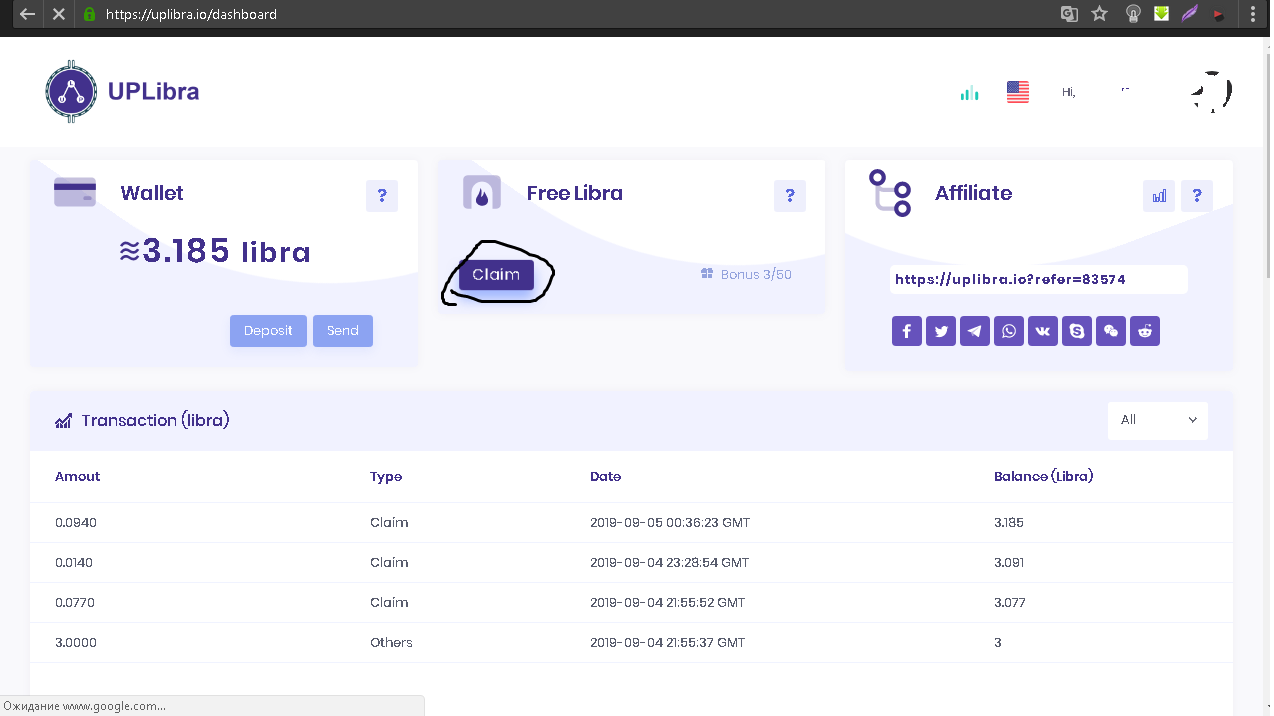The height and width of the screenshot is (716, 1274).
Task: Click the Send button
Action: 342,331
